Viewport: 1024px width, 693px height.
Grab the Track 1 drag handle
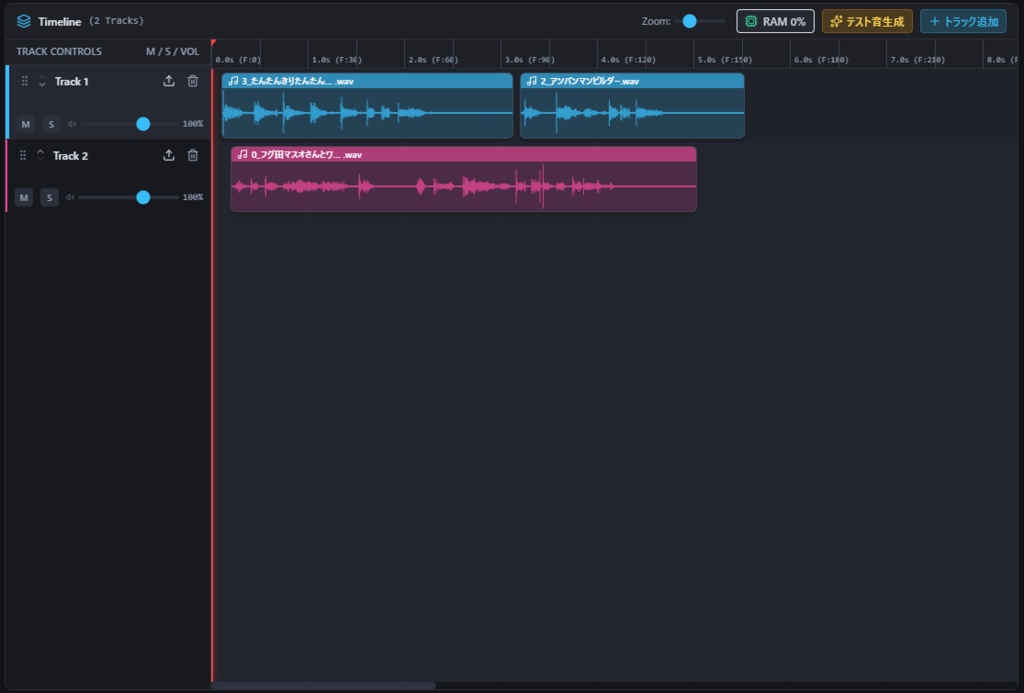click(24, 81)
